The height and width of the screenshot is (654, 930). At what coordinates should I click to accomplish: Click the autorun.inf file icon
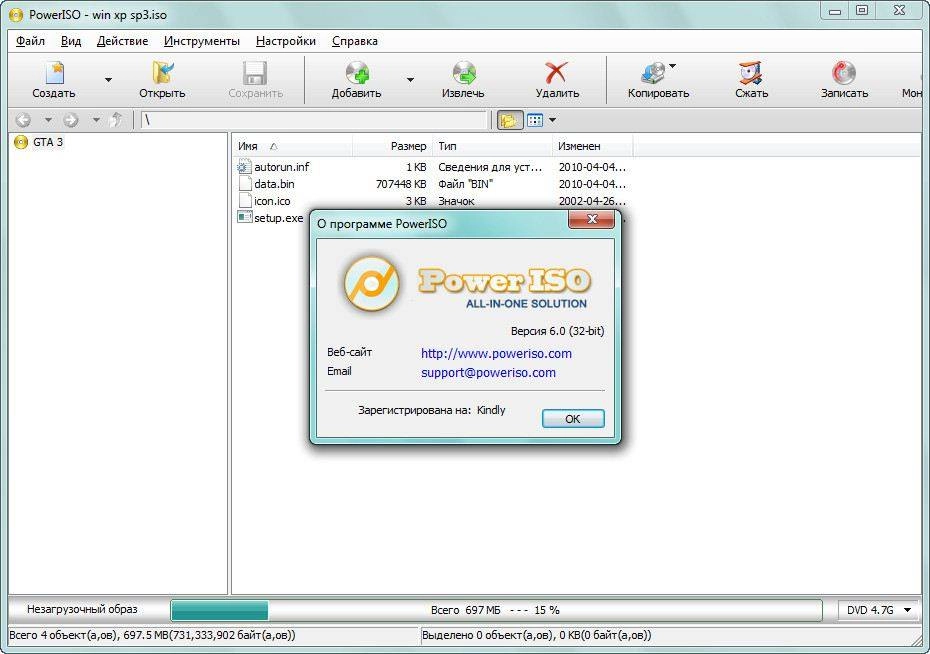(x=244, y=167)
